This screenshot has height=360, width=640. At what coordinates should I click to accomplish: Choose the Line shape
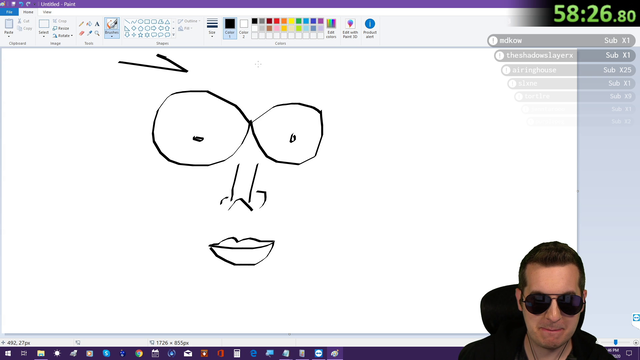pyautogui.click(x=127, y=22)
